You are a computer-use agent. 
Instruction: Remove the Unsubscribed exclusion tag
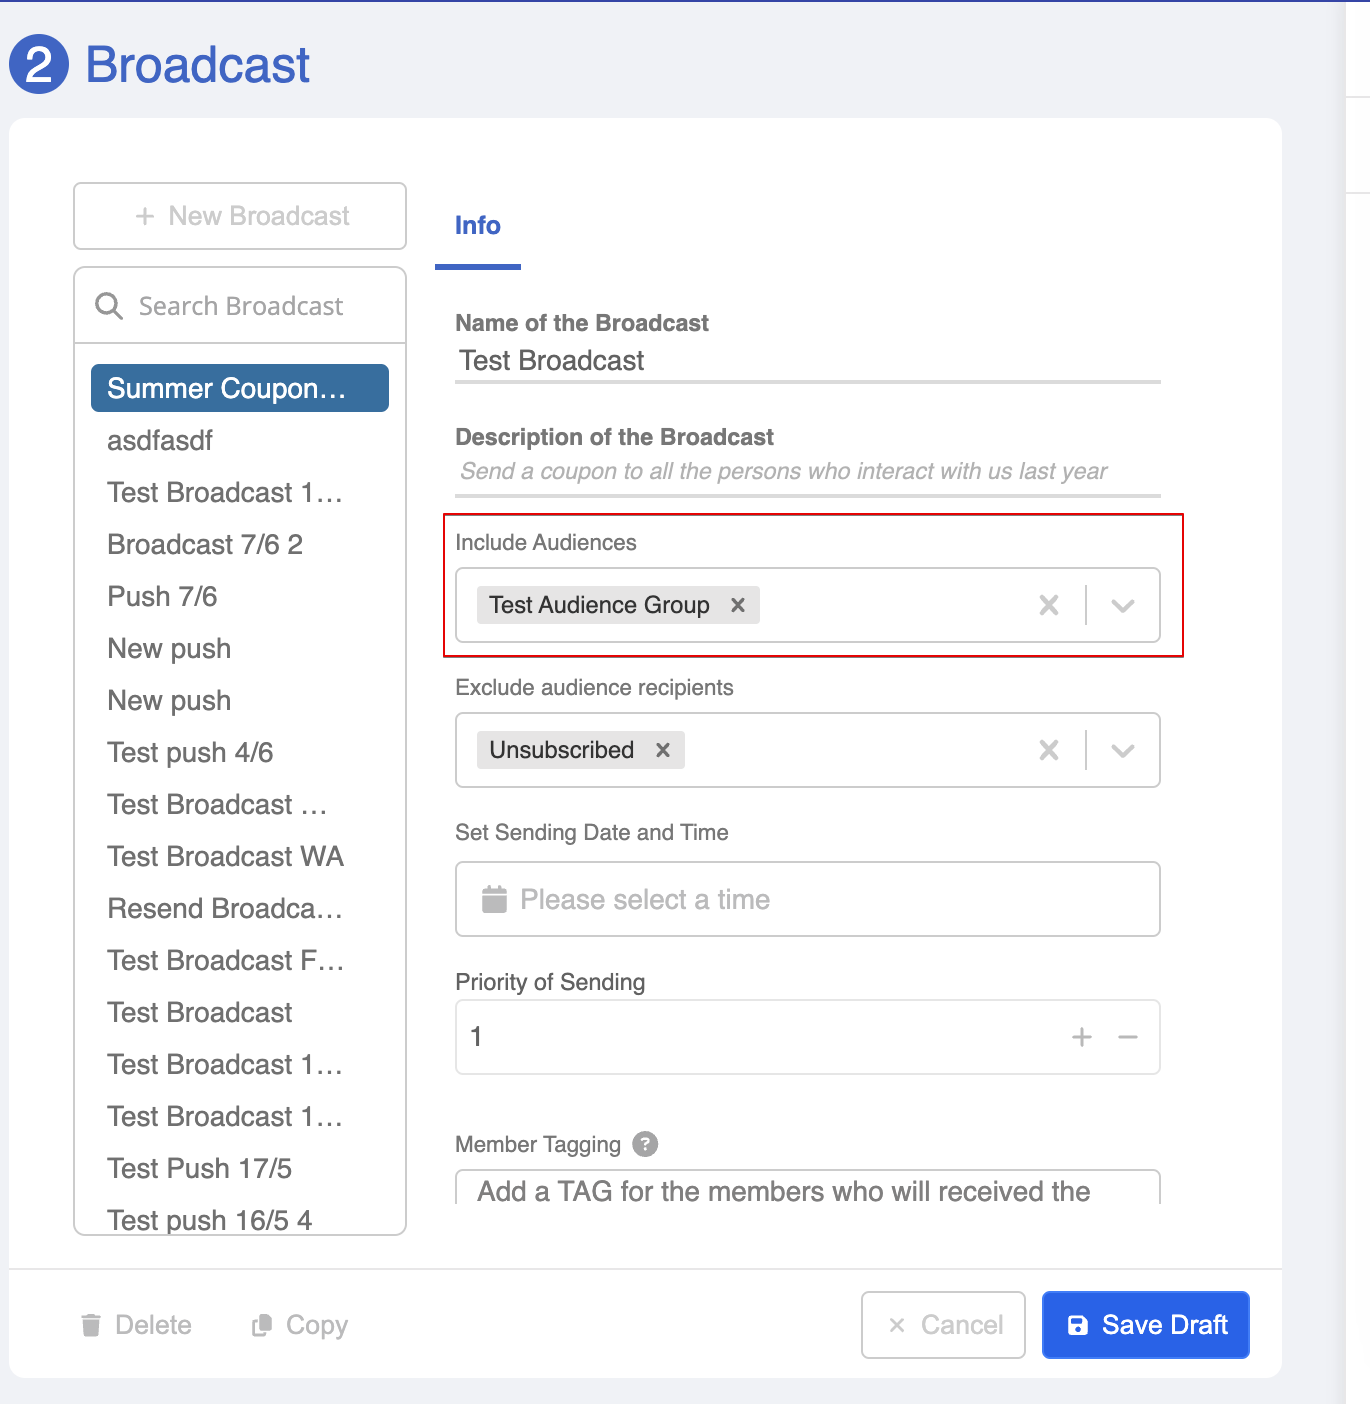(662, 750)
